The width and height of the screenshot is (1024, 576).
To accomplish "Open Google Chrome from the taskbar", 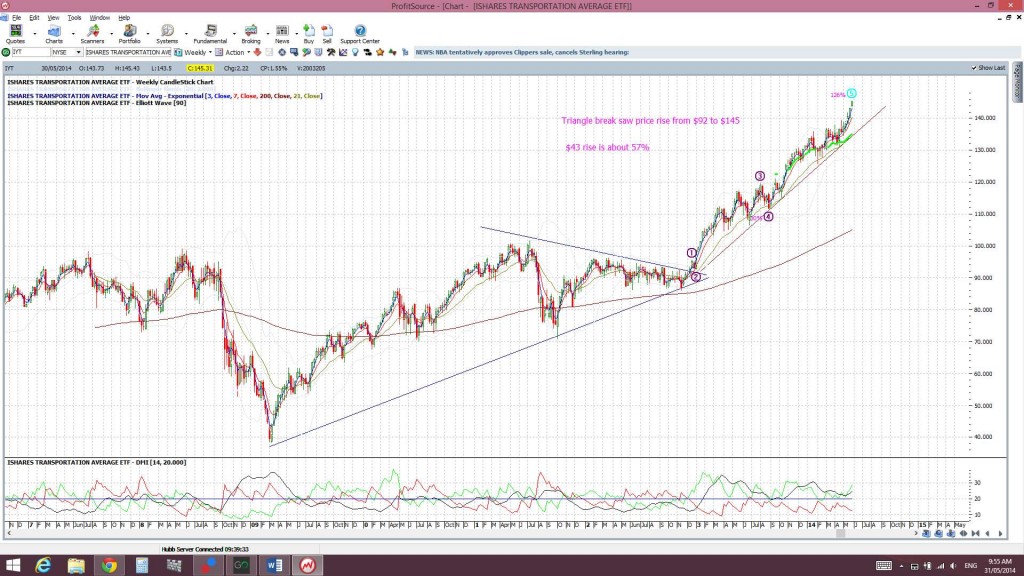I will (109, 565).
